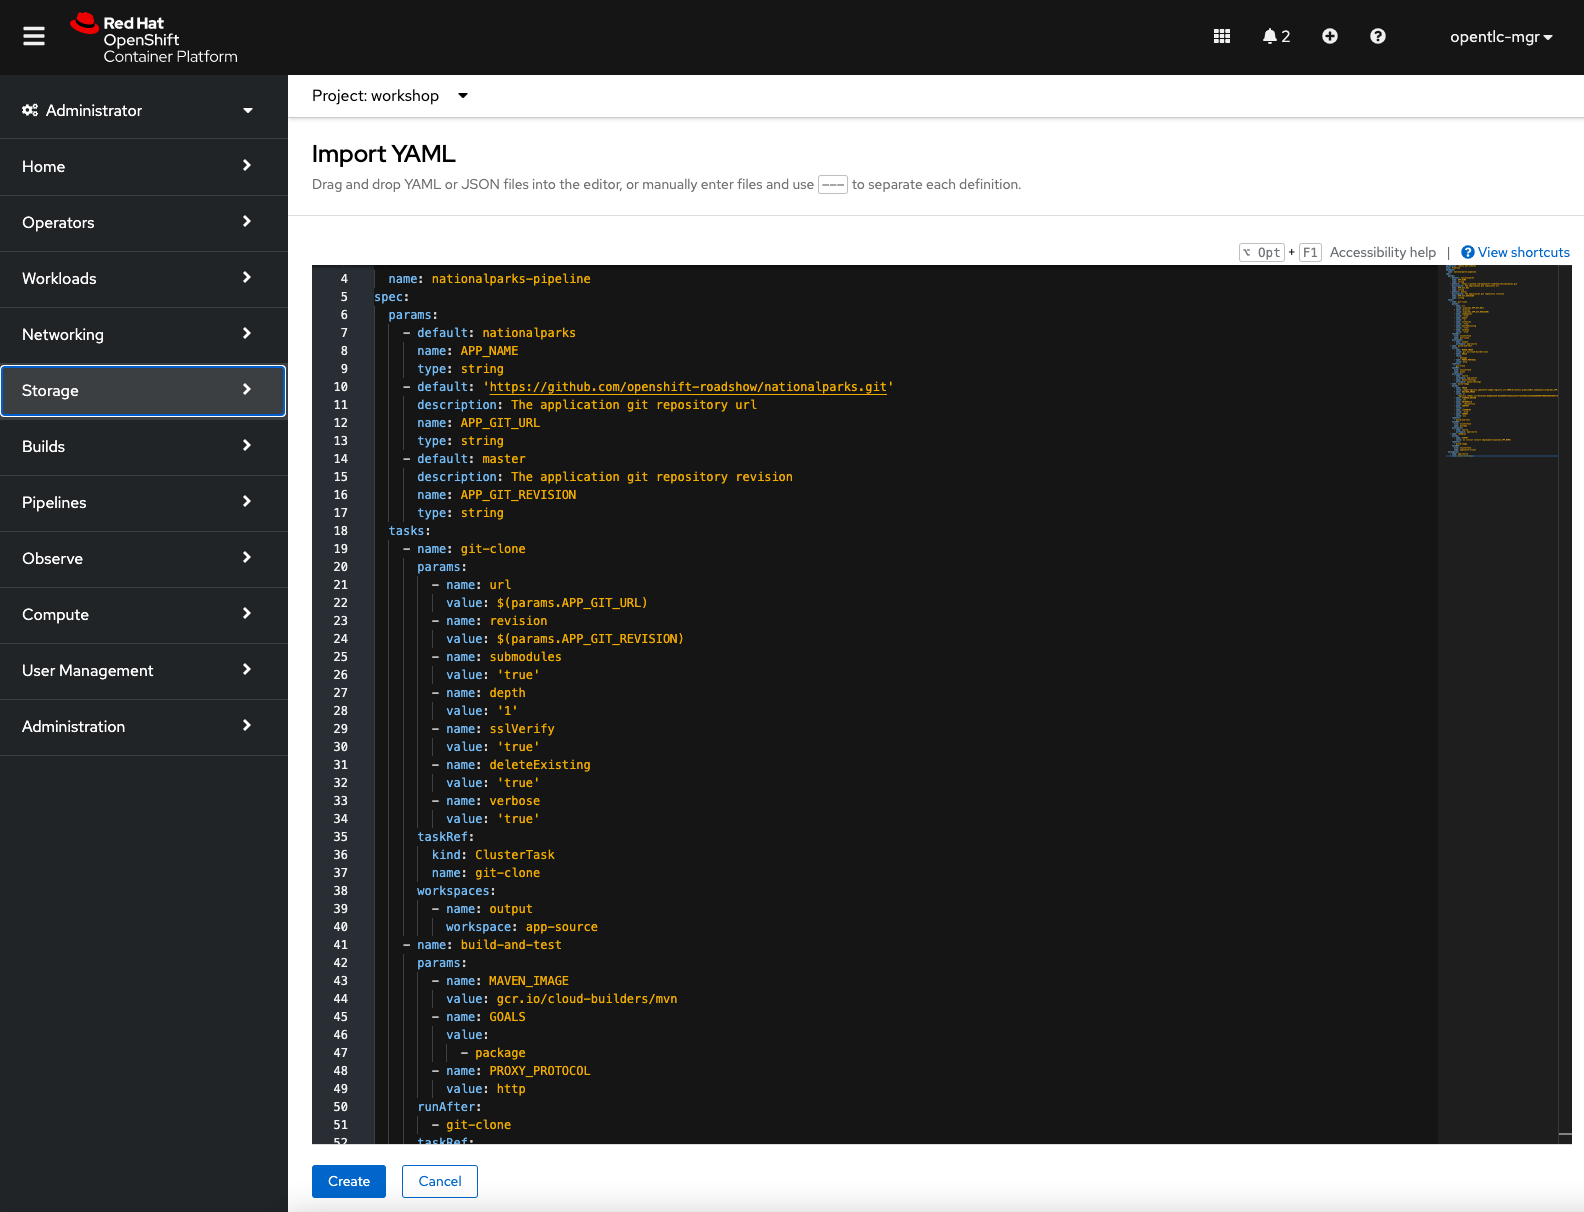Click the 'tasks:' line in editor
This screenshot has height=1212, width=1584.
[x=410, y=531]
